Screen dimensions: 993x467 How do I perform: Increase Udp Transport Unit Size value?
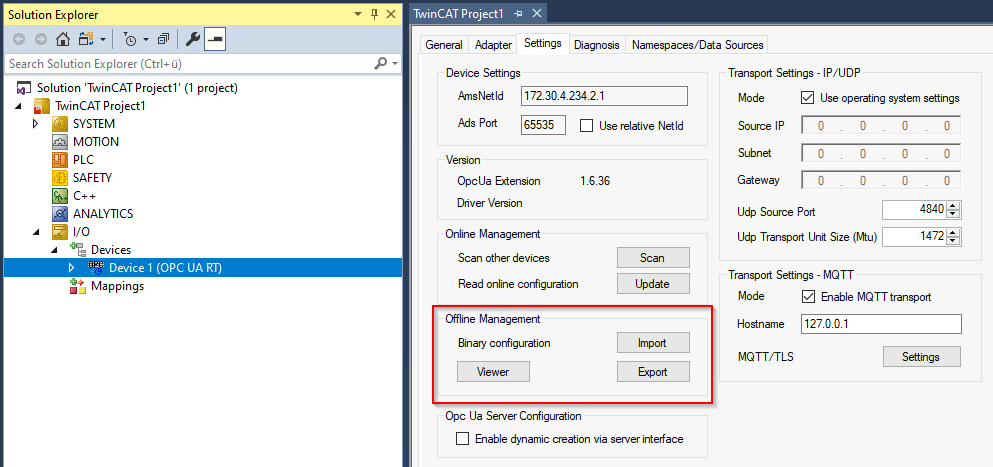954,233
